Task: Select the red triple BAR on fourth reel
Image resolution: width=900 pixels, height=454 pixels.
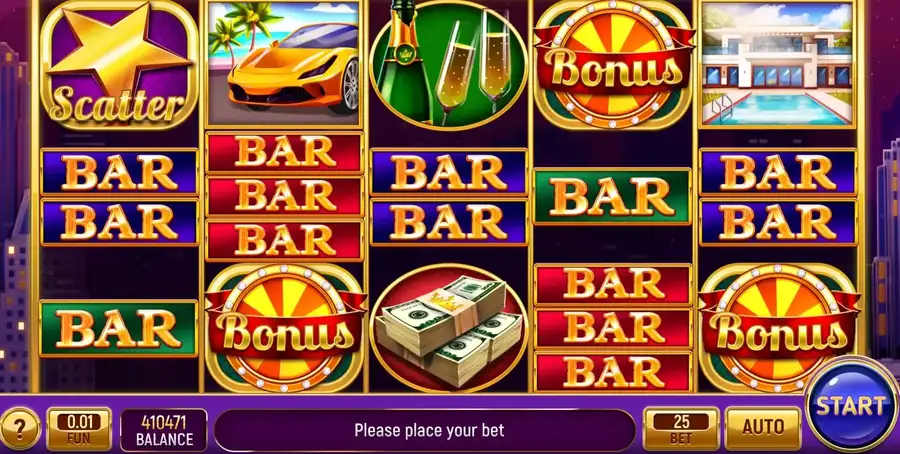Action: coord(613,328)
